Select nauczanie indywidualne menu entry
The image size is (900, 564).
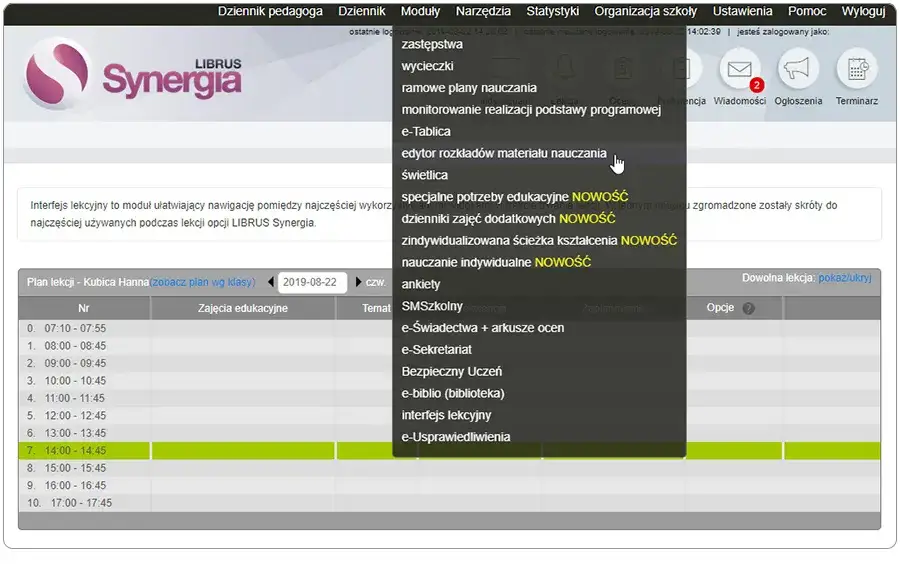(496, 262)
